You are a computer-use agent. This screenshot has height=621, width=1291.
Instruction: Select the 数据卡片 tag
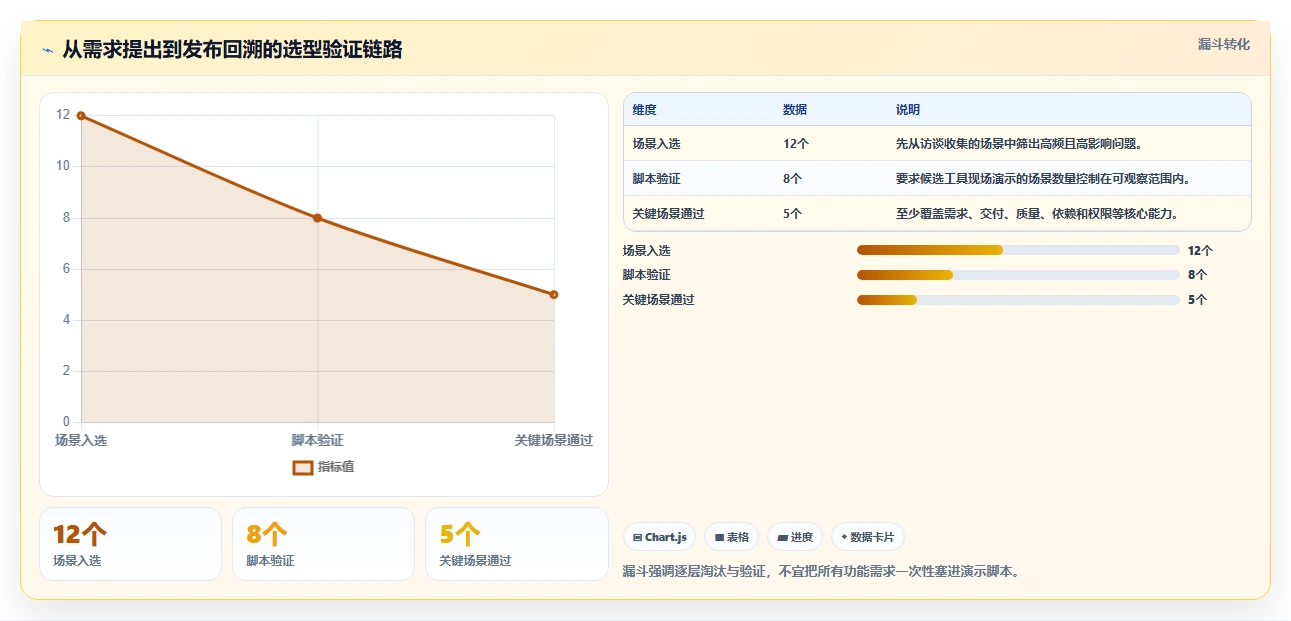868,537
